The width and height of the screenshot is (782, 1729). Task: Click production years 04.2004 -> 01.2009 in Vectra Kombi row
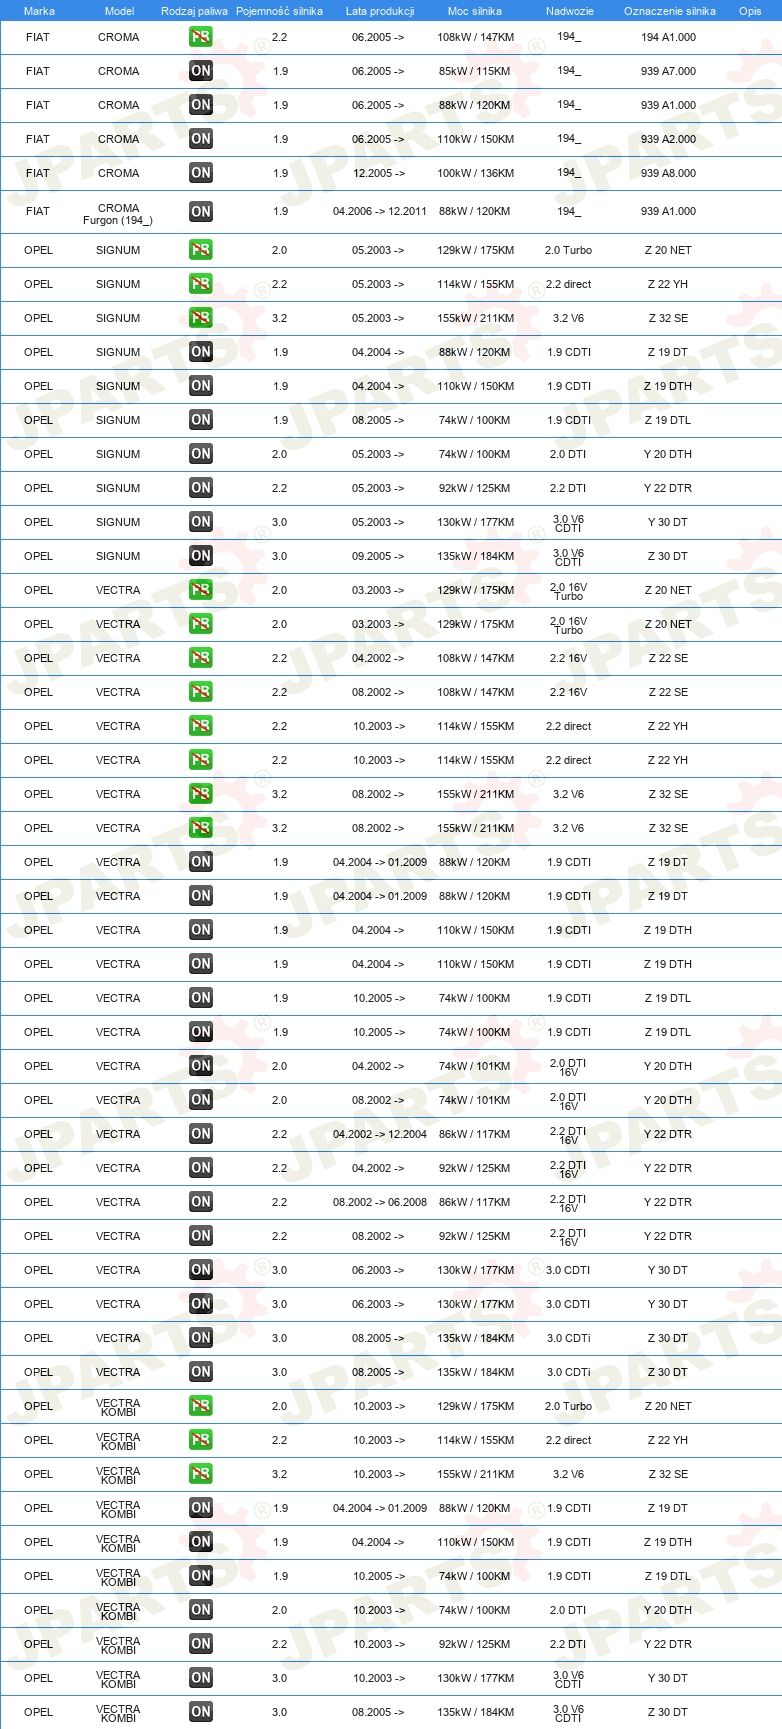379,1508
